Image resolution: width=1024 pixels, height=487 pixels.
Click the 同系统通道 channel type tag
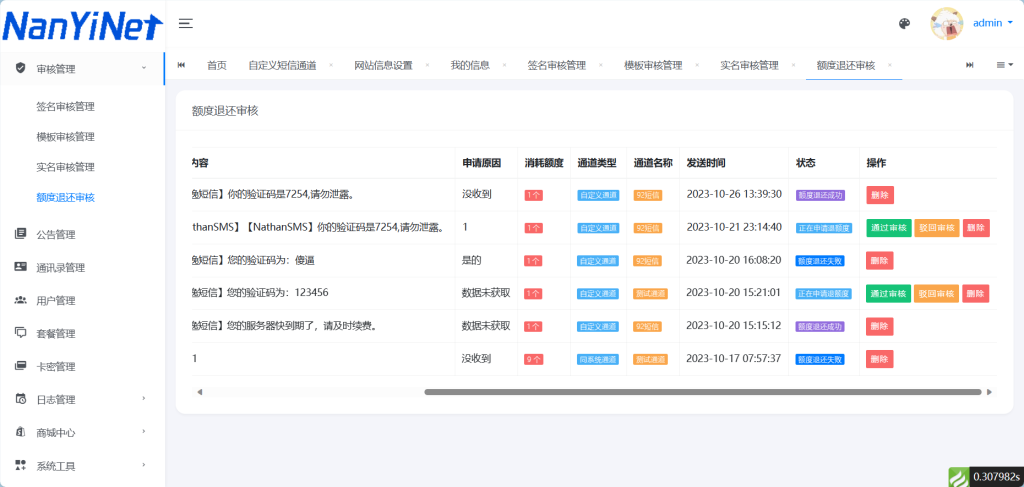(x=598, y=359)
